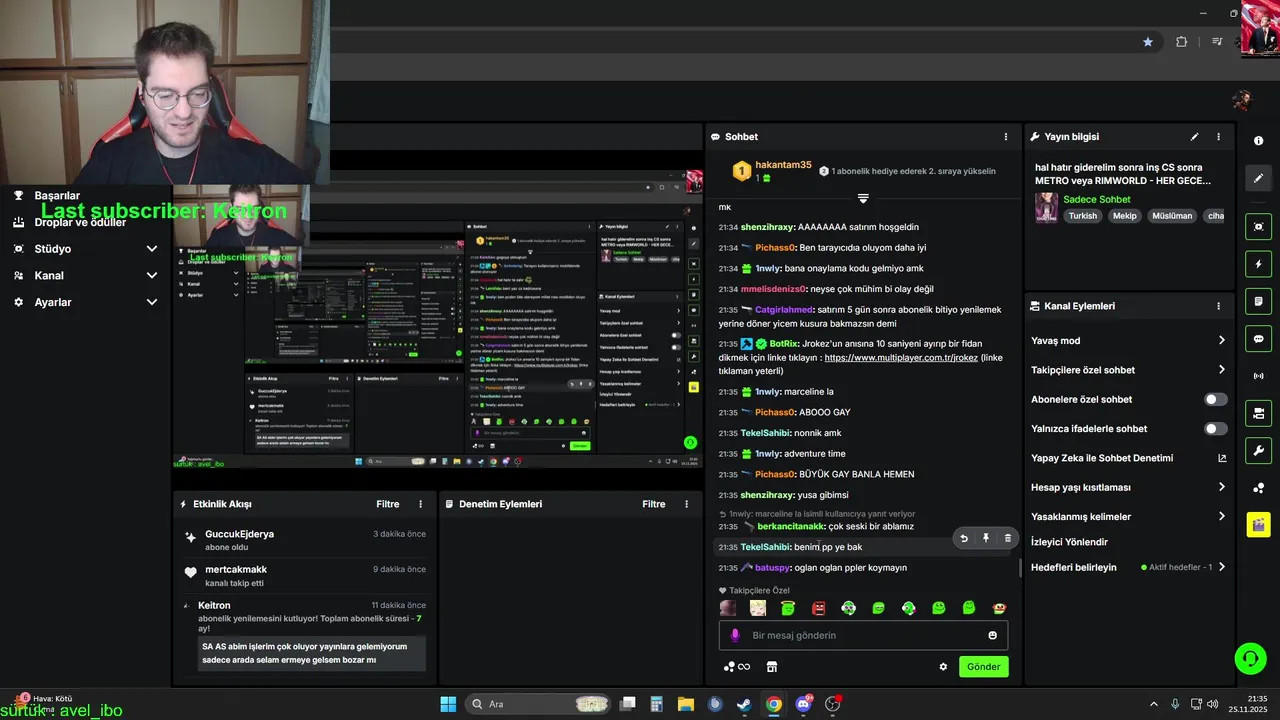The image size is (1280, 720).
Task: Open the green headset support button
Action: click(x=1250, y=658)
